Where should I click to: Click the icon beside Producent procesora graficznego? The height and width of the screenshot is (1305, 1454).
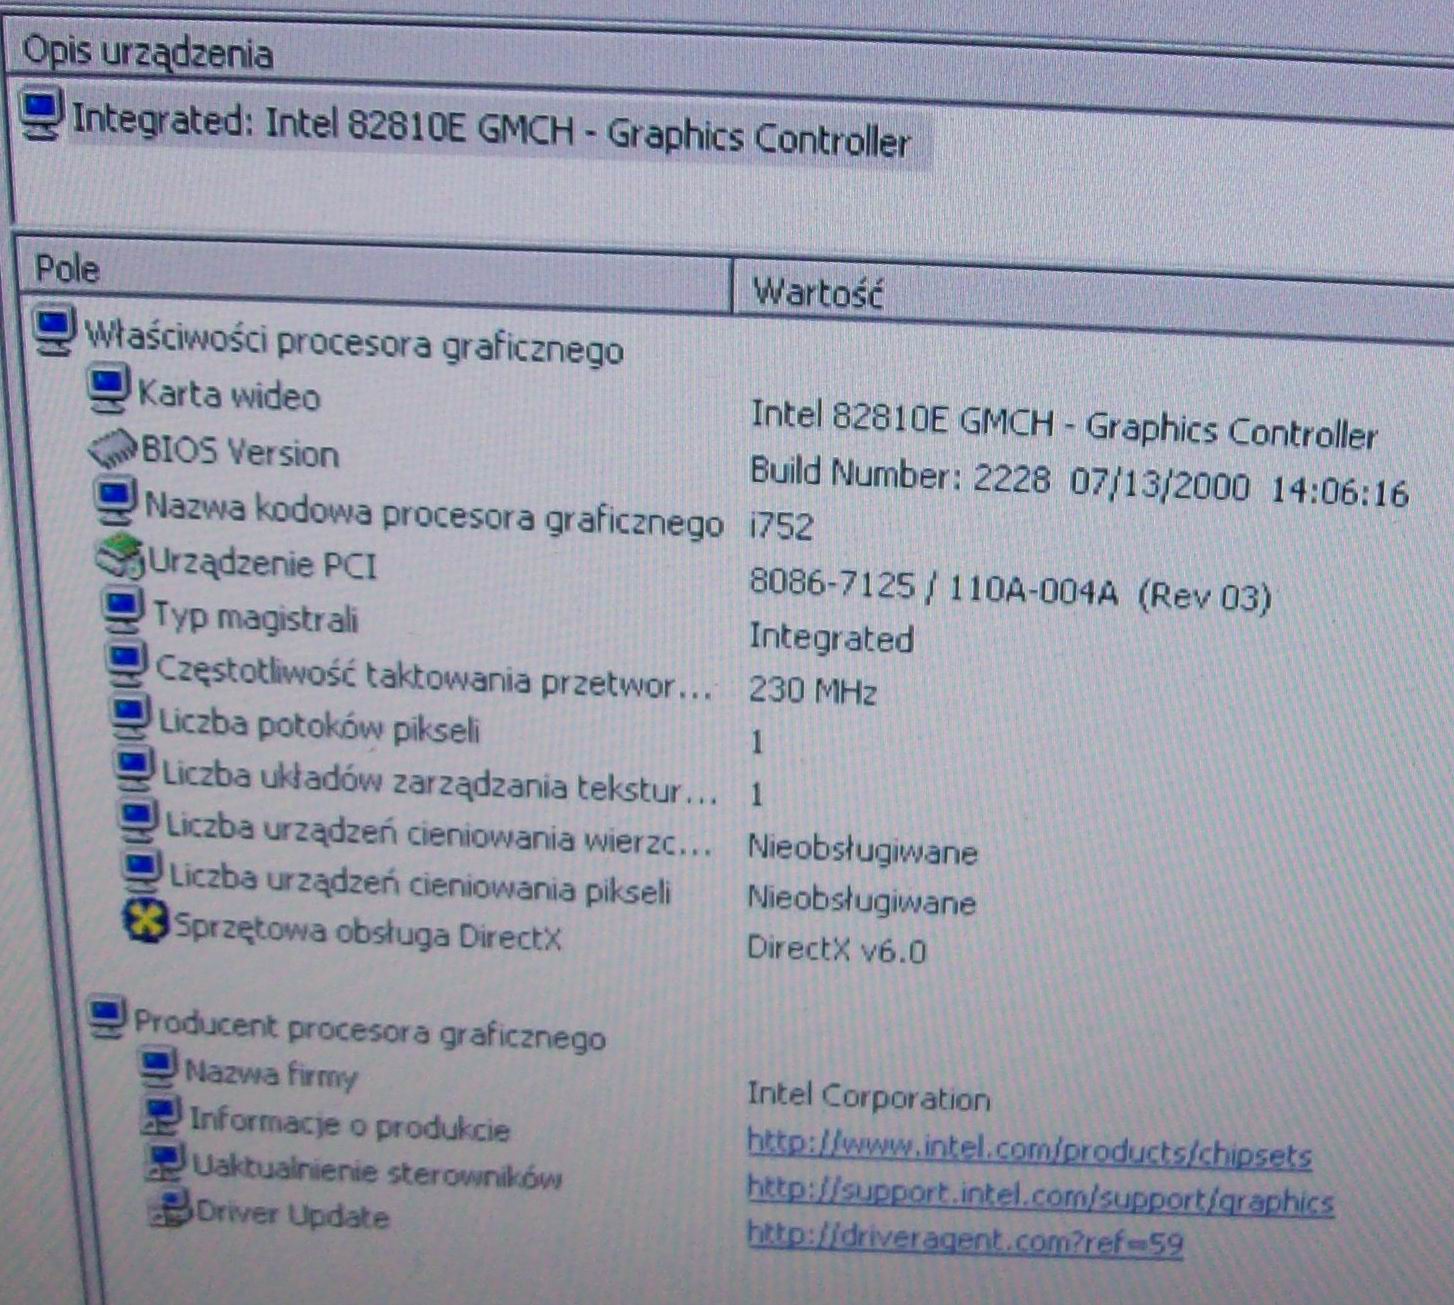point(107,1016)
